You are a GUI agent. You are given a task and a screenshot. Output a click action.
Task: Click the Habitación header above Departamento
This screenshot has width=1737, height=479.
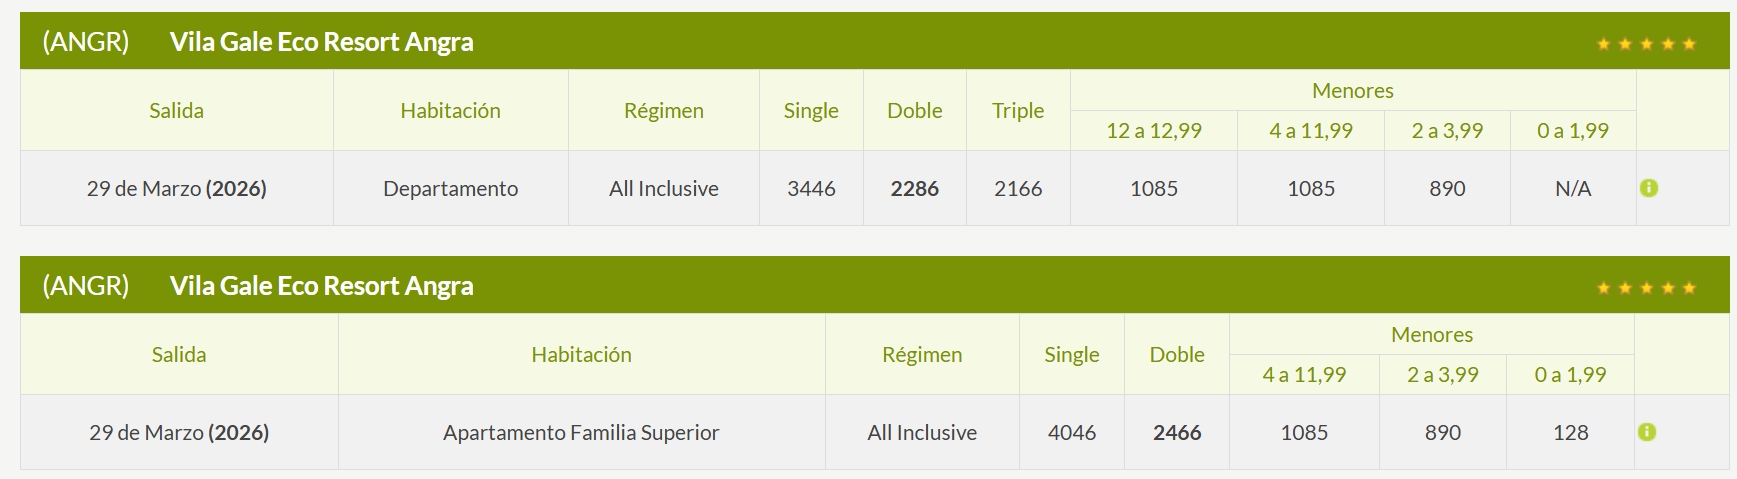[x=450, y=111]
